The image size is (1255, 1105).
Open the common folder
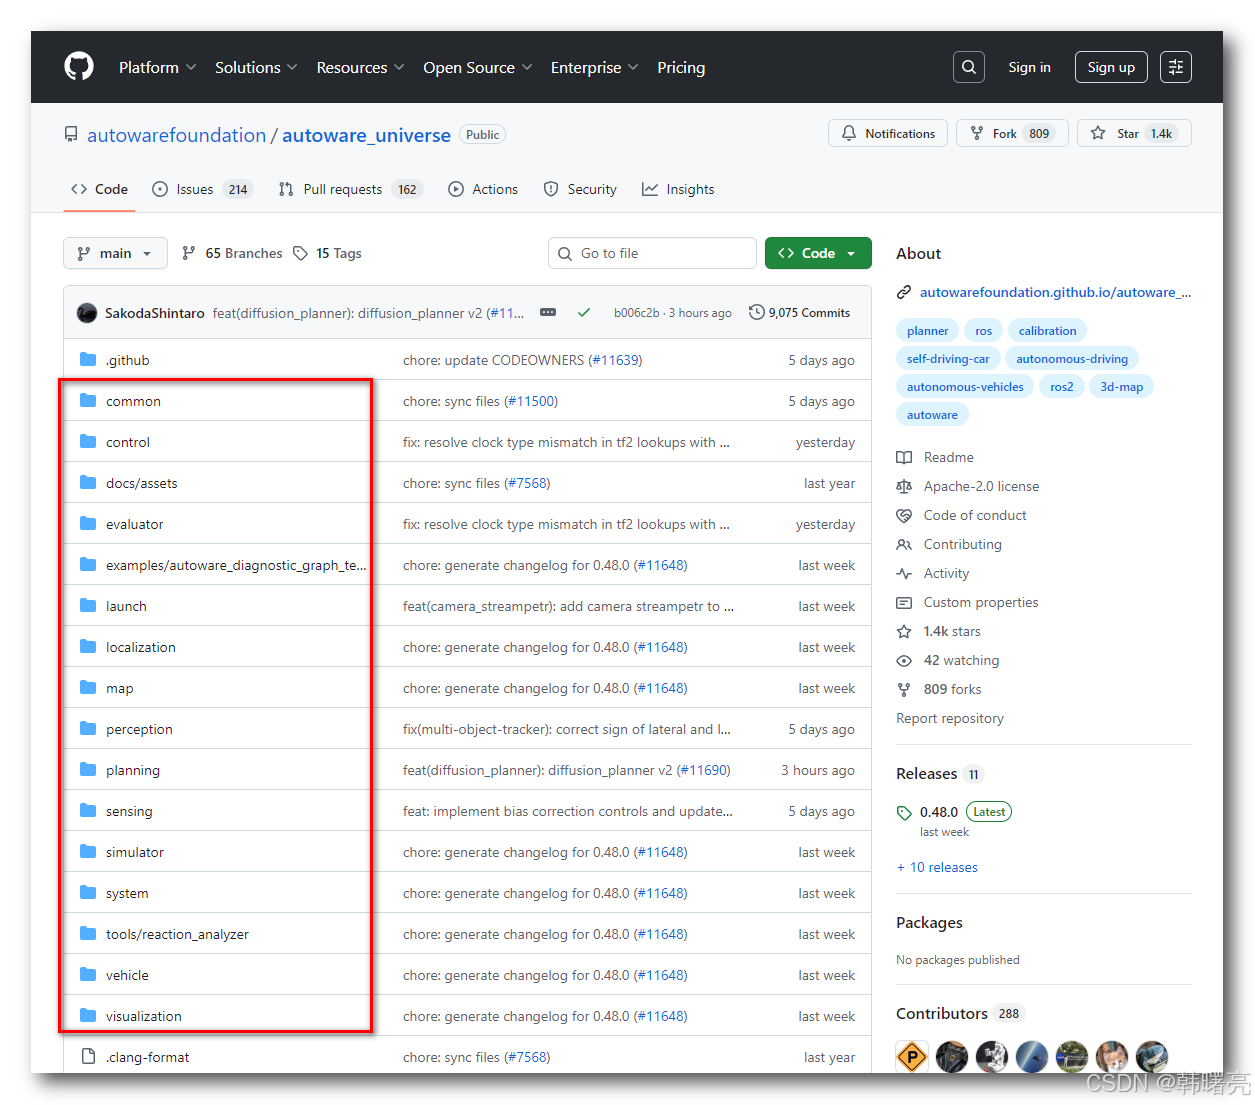pos(133,401)
